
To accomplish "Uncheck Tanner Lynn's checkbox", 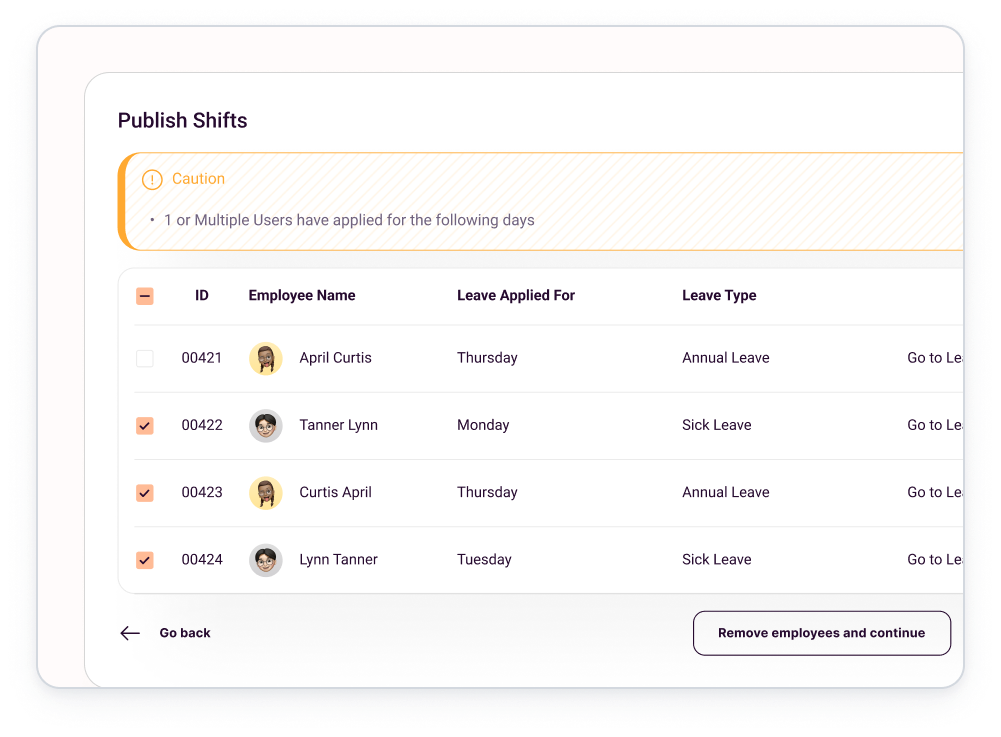I will click(x=144, y=425).
